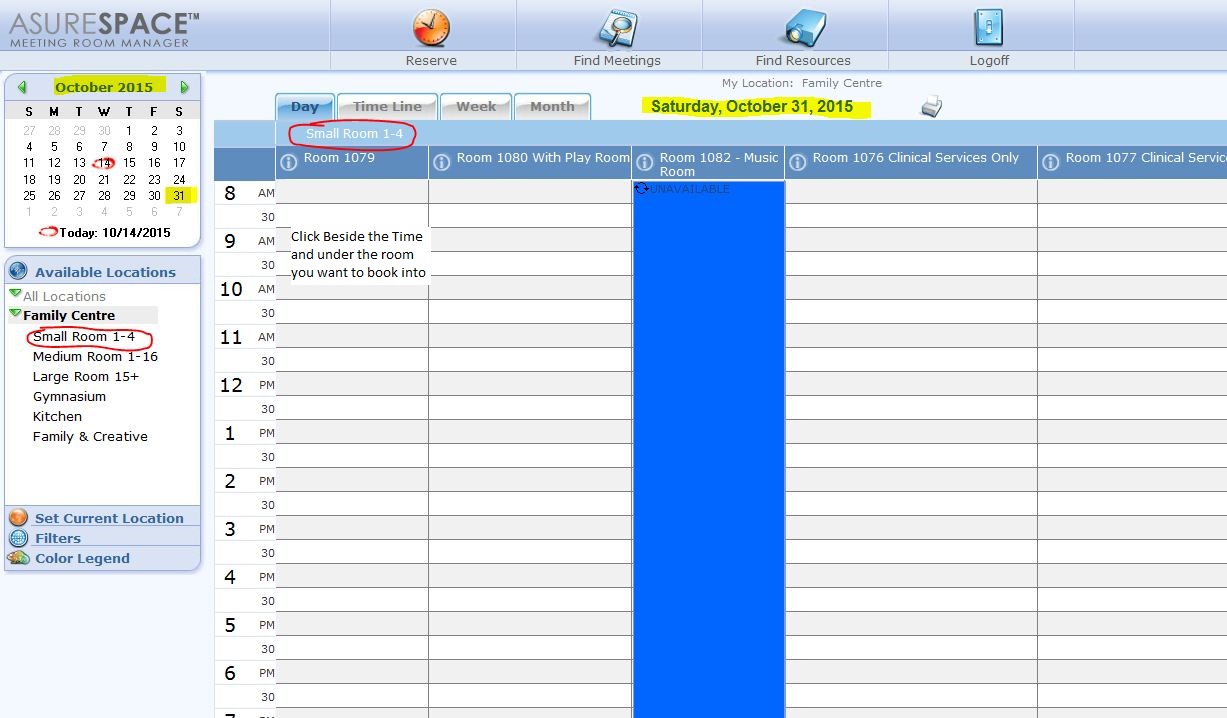Open the Reserve clock icon
Viewport: 1227px width, 718px height.
click(431, 27)
